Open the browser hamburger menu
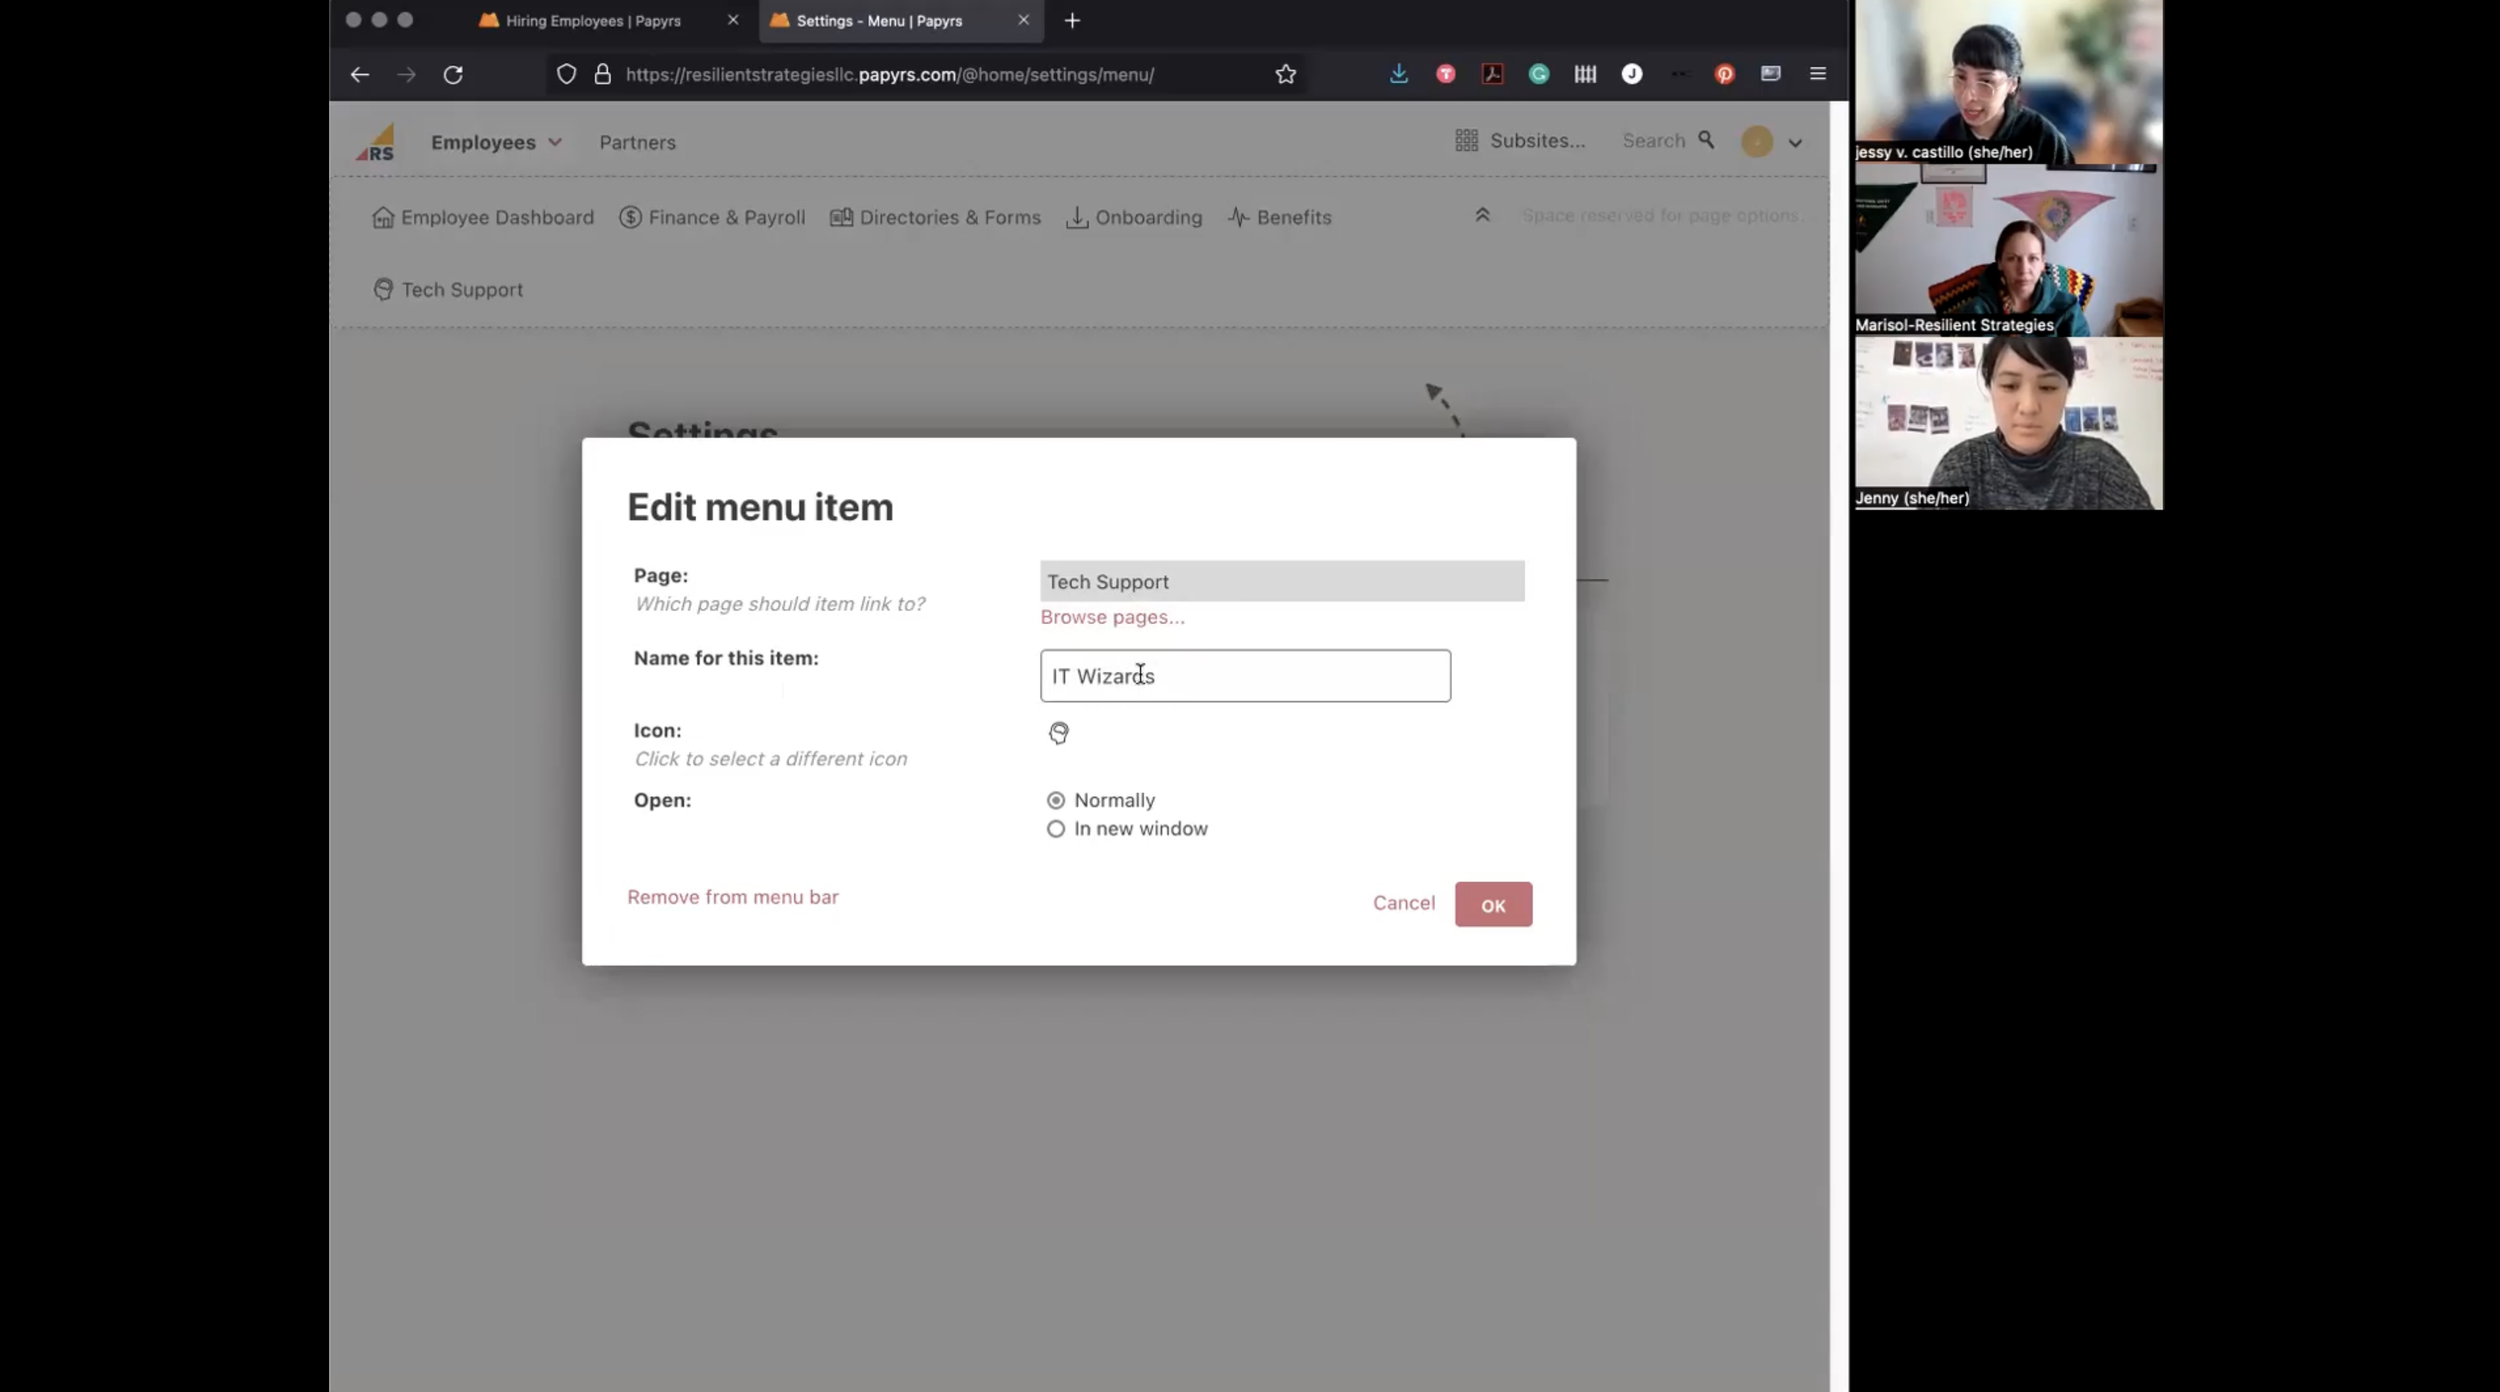 1817,74
